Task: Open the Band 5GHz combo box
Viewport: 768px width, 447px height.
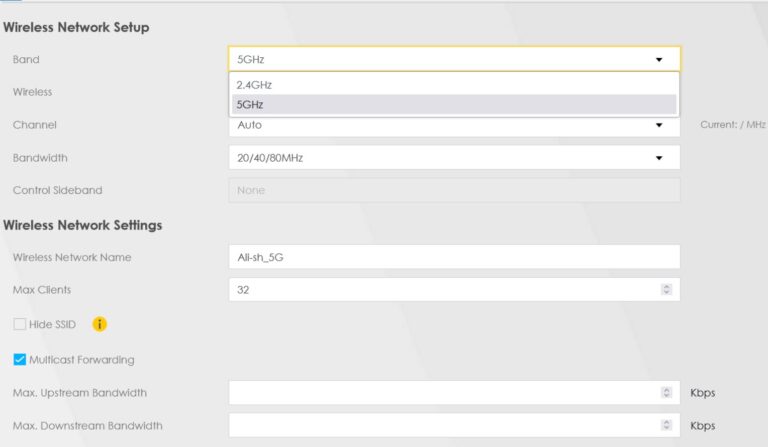Action: click(x=454, y=59)
